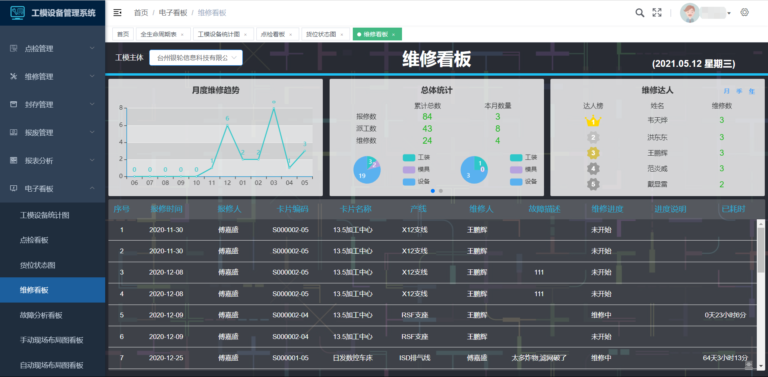
Task: Switch to the 首页 tab
Action: [x=123, y=34]
